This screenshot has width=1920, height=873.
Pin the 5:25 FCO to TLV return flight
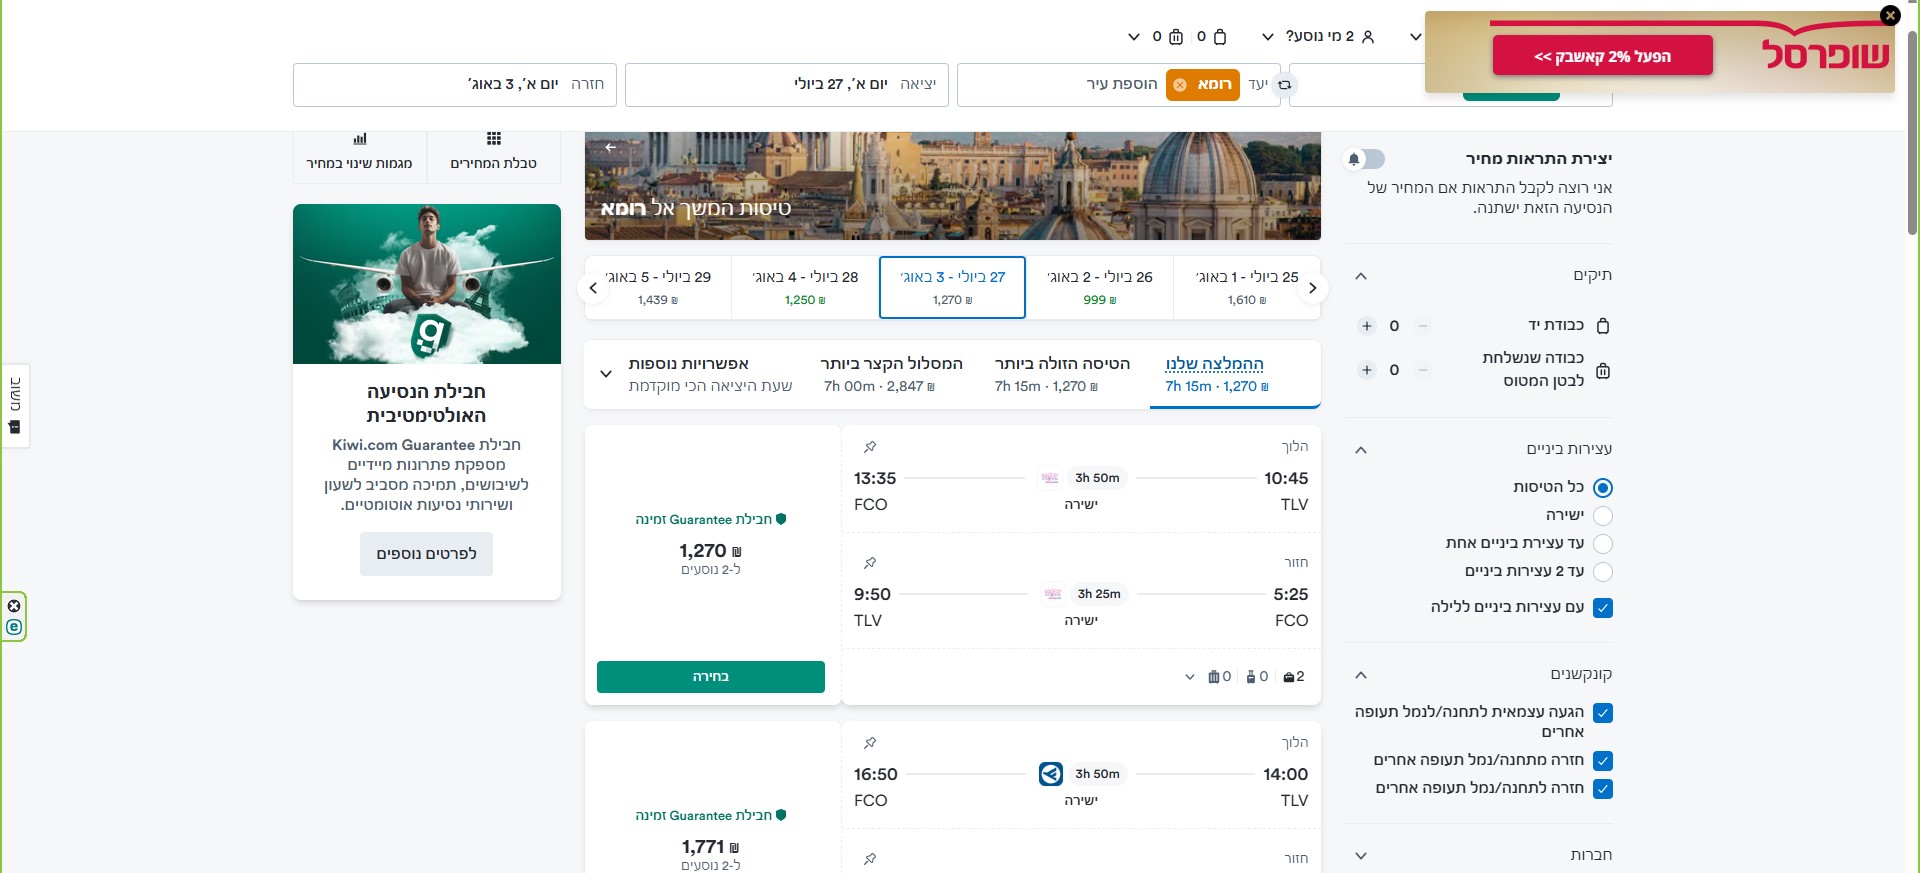tap(870, 563)
